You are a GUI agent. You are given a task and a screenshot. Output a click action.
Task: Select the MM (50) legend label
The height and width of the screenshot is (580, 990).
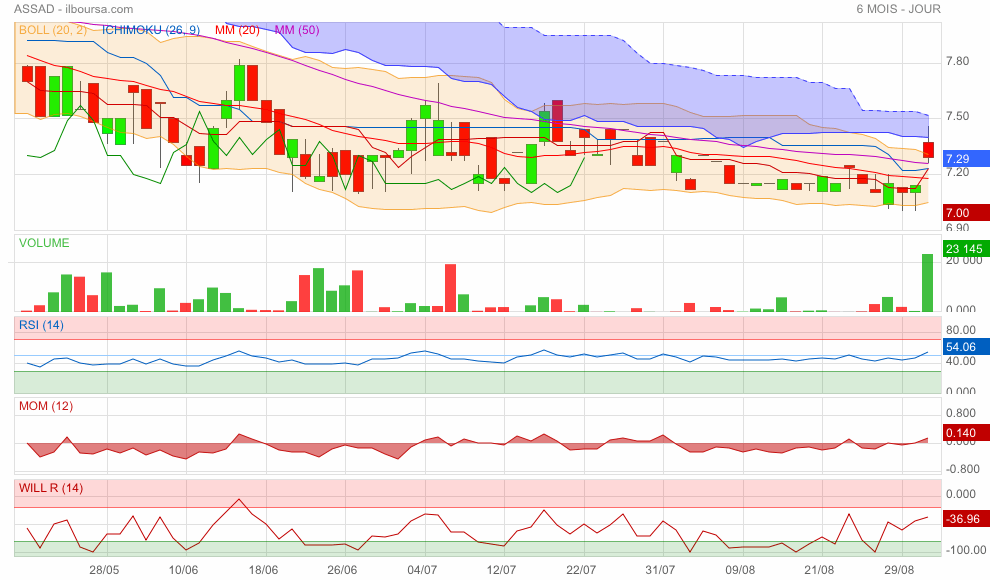(297, 30)
